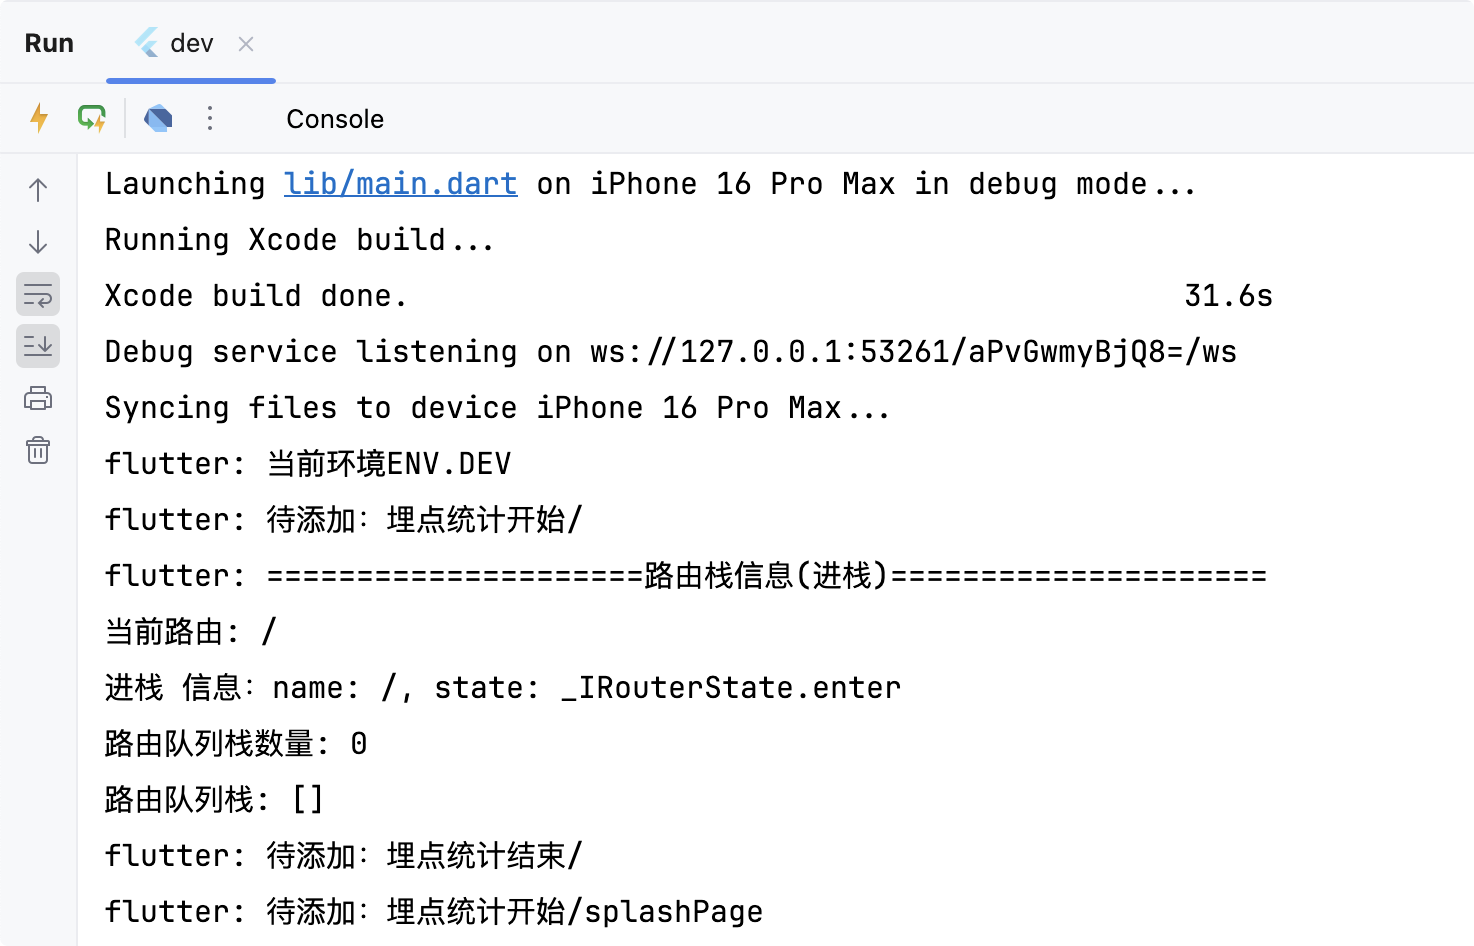Screen dimensions: 1474x946
Task: Select the dev run tab
Action: pyautogui.click(x=191, y=43)
